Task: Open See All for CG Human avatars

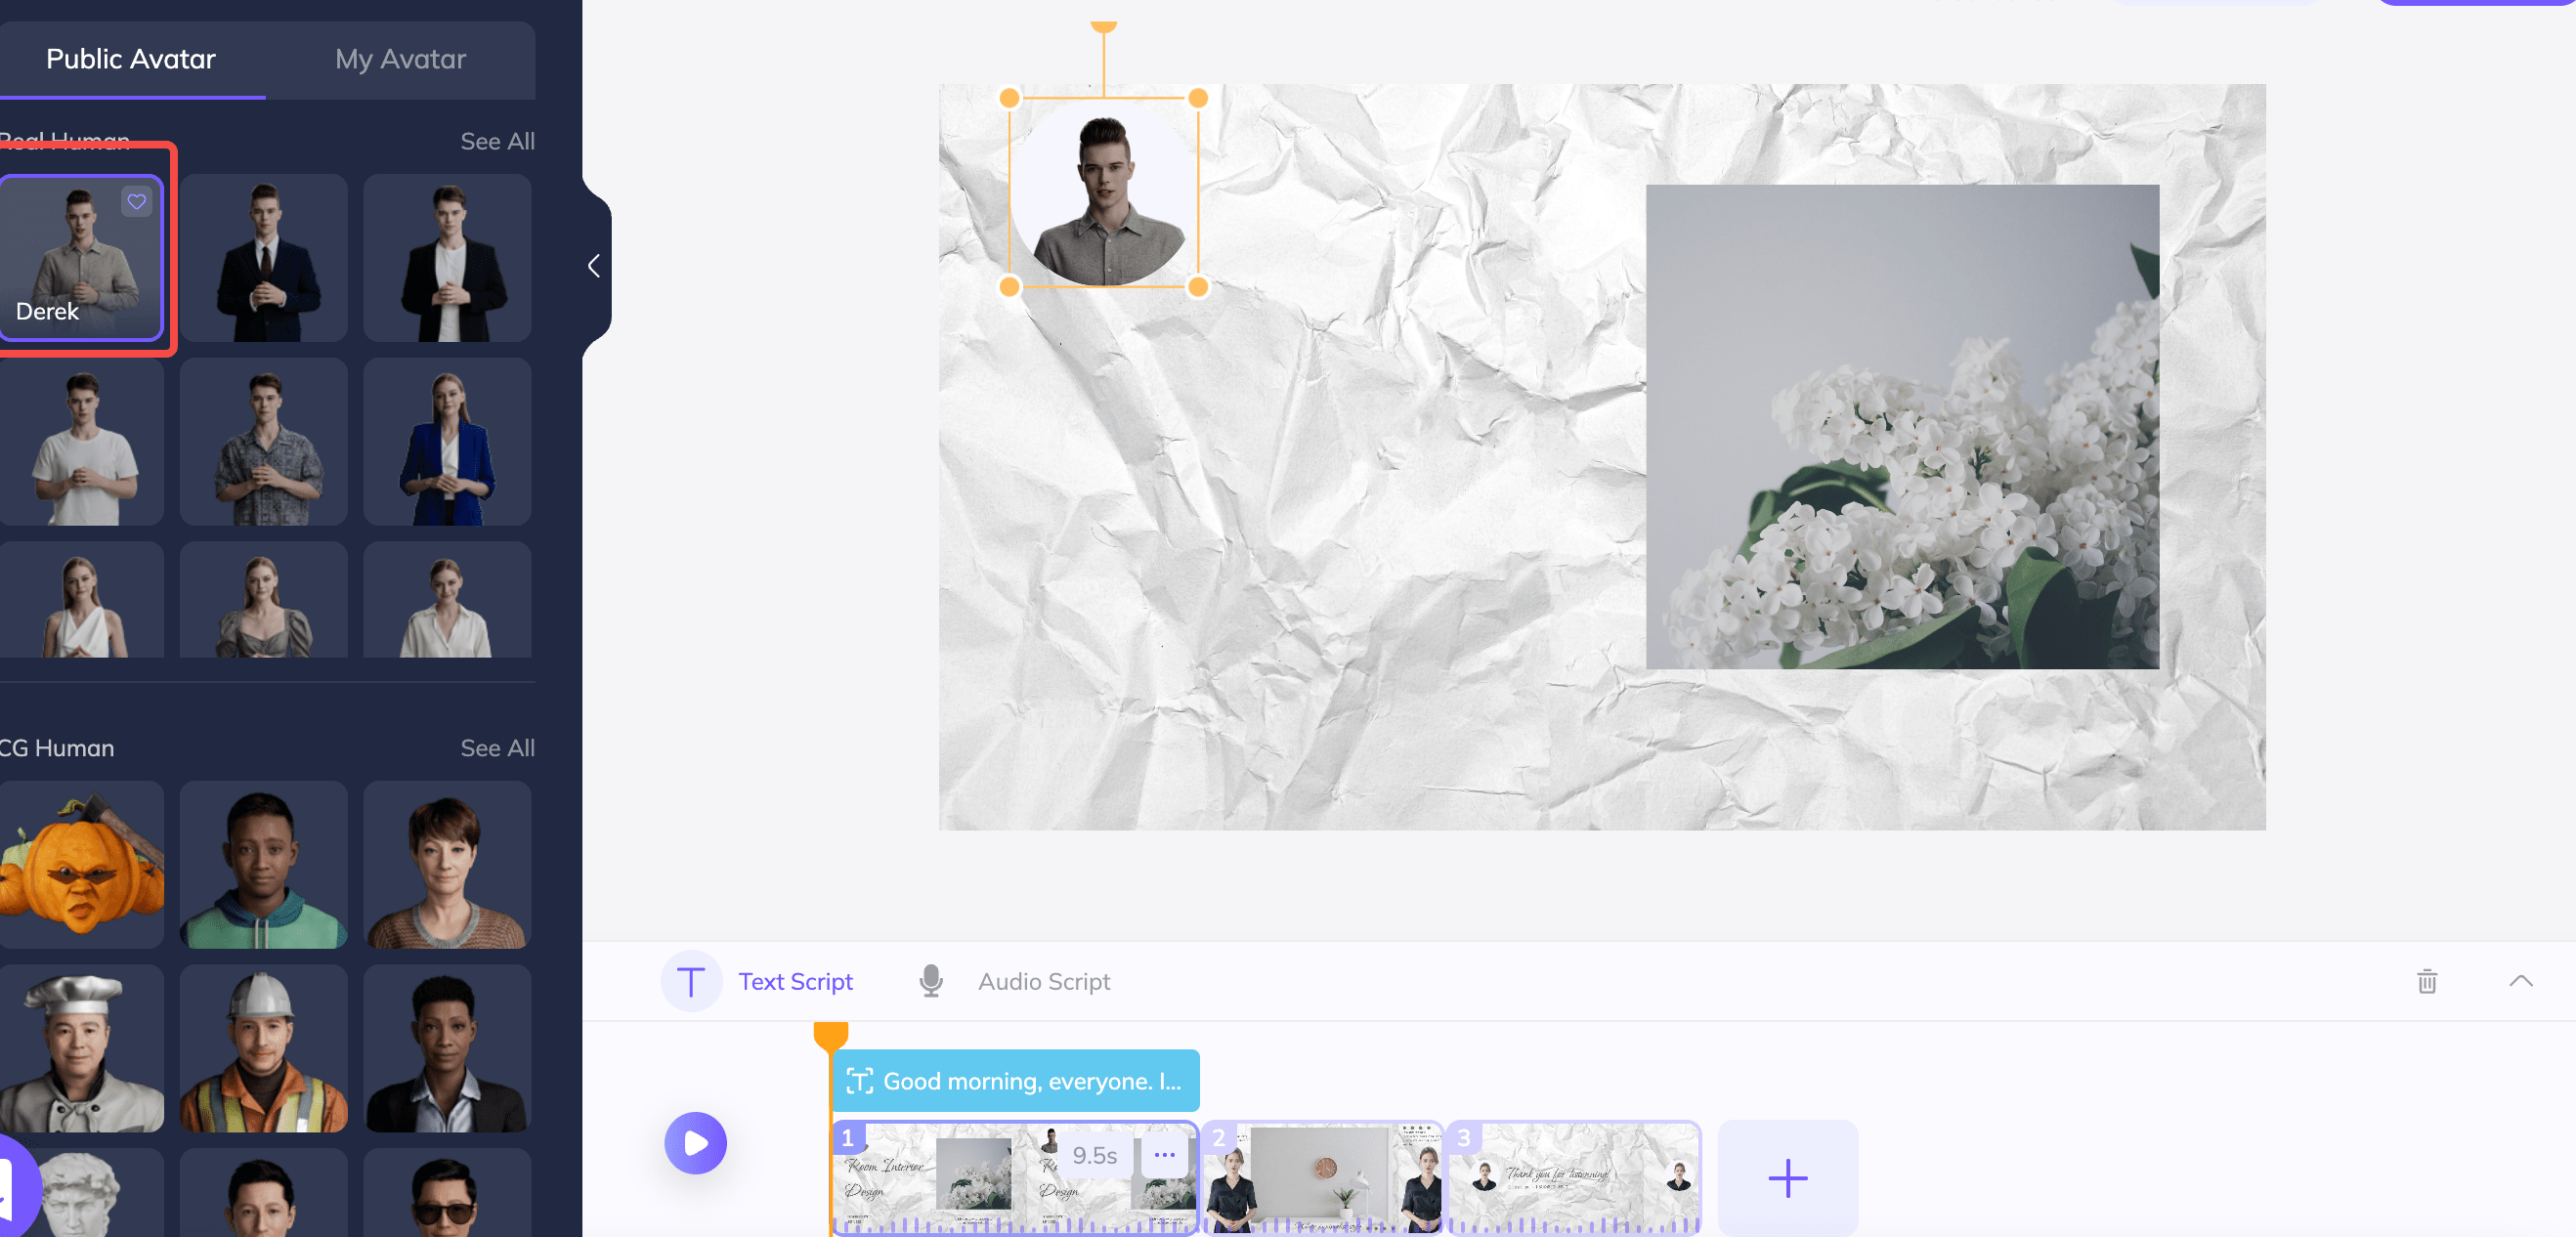Action: 497,748
